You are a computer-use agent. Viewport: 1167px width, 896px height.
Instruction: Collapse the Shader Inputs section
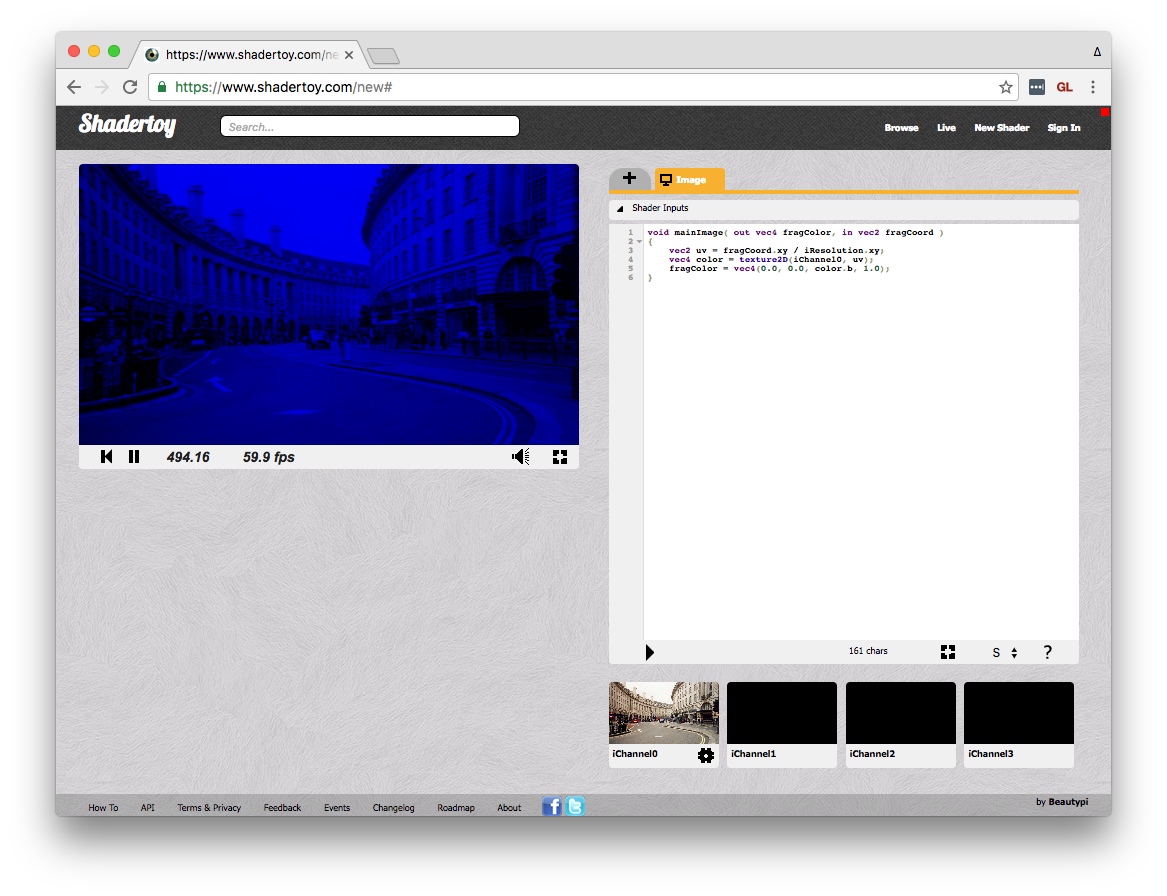point(620,208)
